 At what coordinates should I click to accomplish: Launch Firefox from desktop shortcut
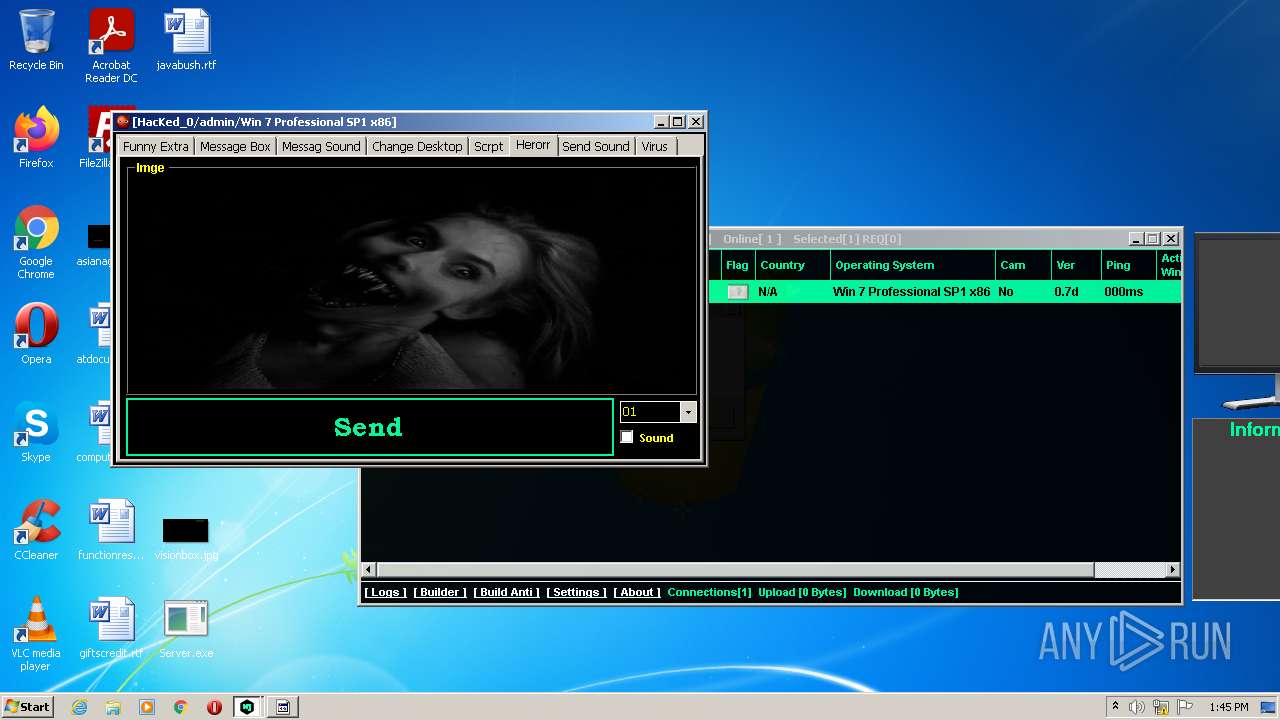pos(36,138)
